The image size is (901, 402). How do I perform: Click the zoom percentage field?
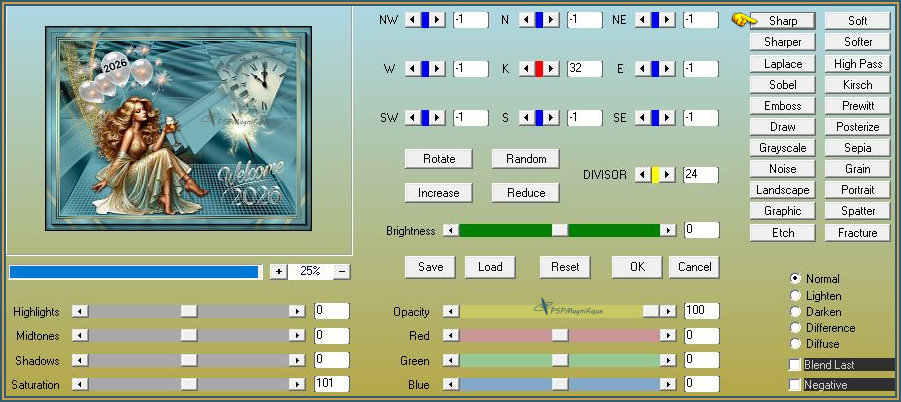point(310,272)
